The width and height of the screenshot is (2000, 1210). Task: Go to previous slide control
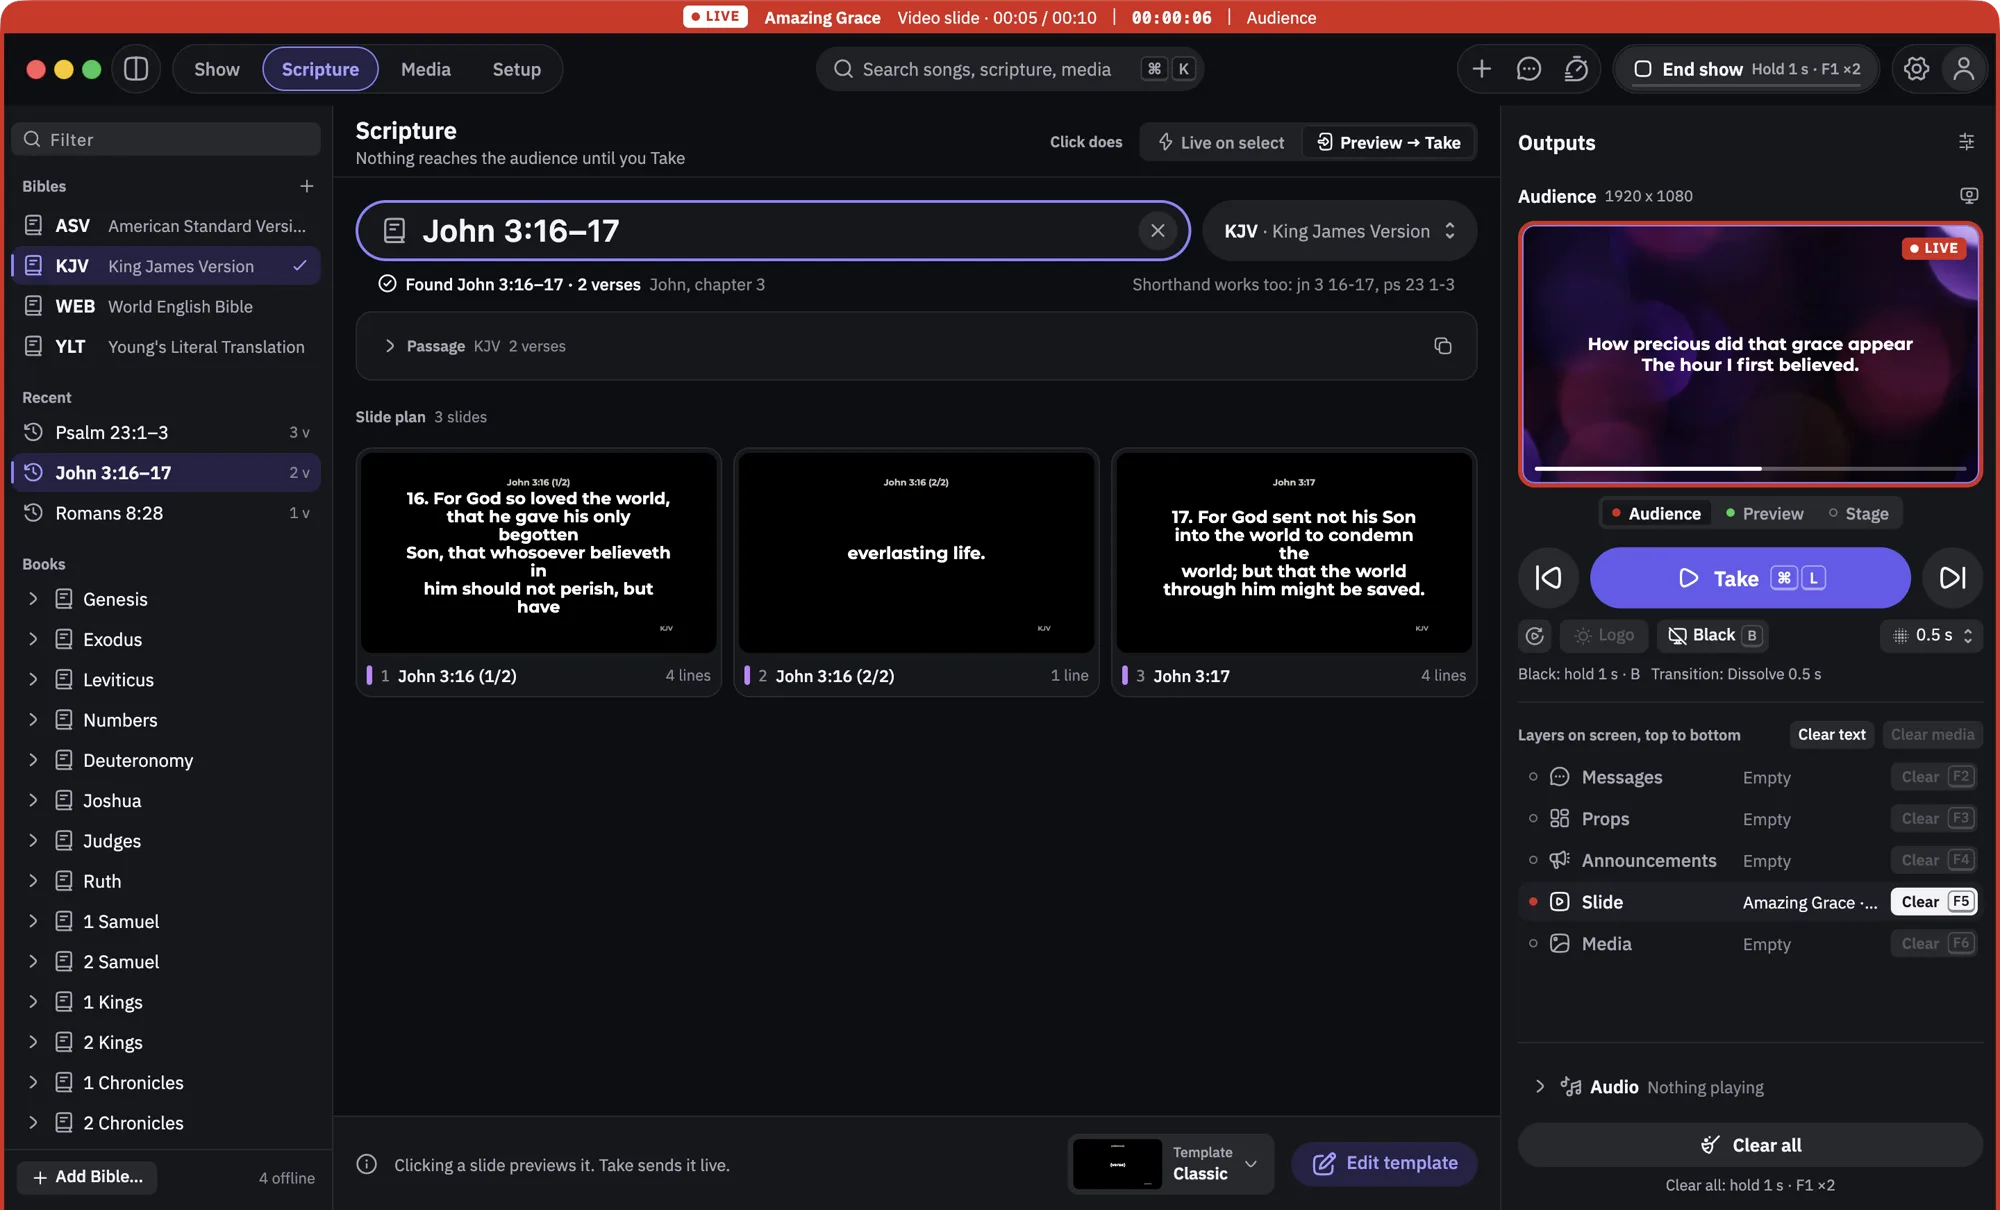tap(1548, 578)
